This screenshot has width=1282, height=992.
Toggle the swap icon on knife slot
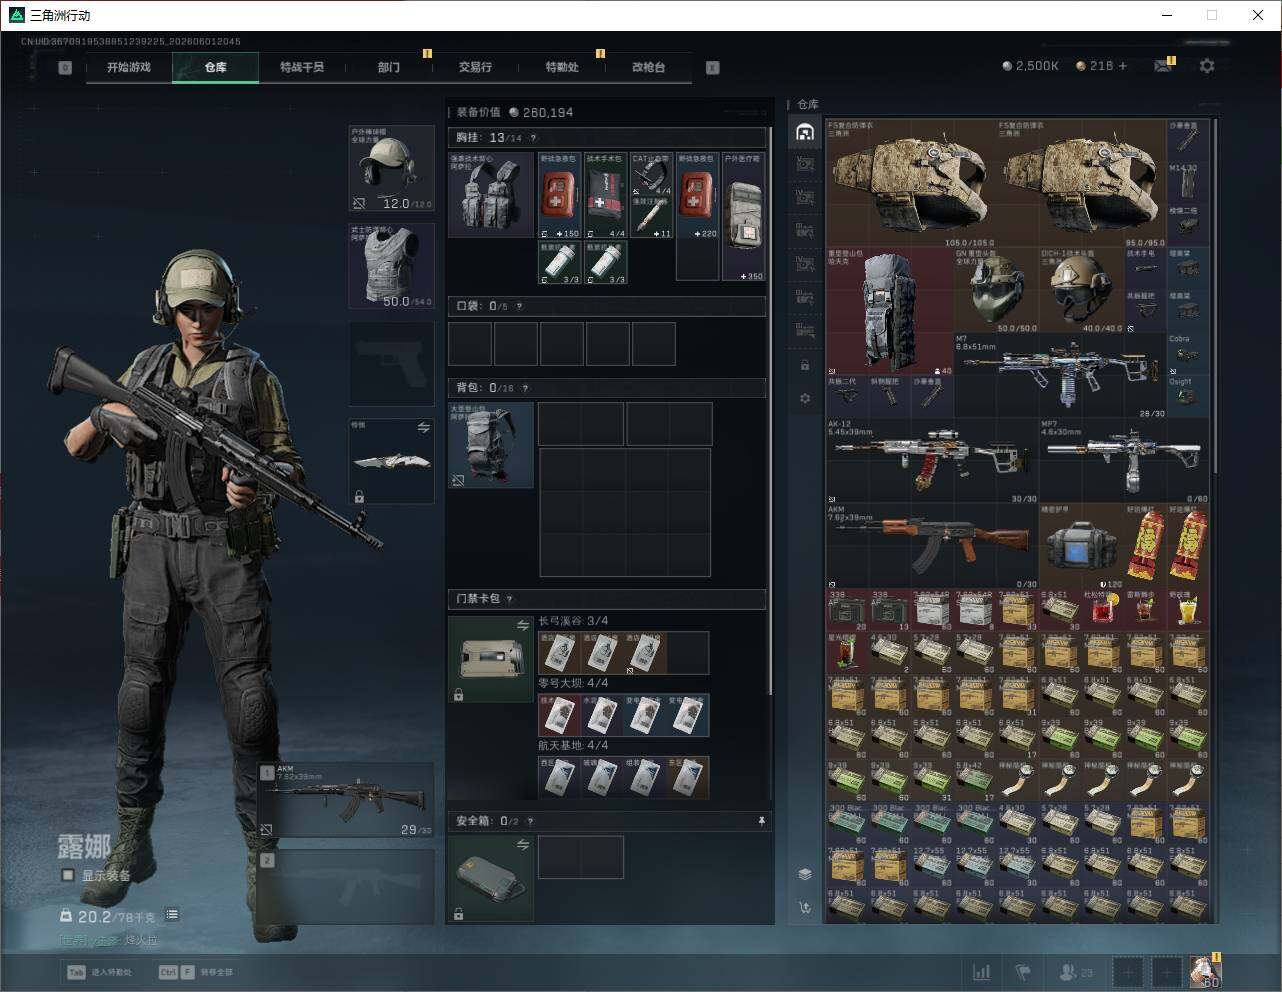pos(423,428)
